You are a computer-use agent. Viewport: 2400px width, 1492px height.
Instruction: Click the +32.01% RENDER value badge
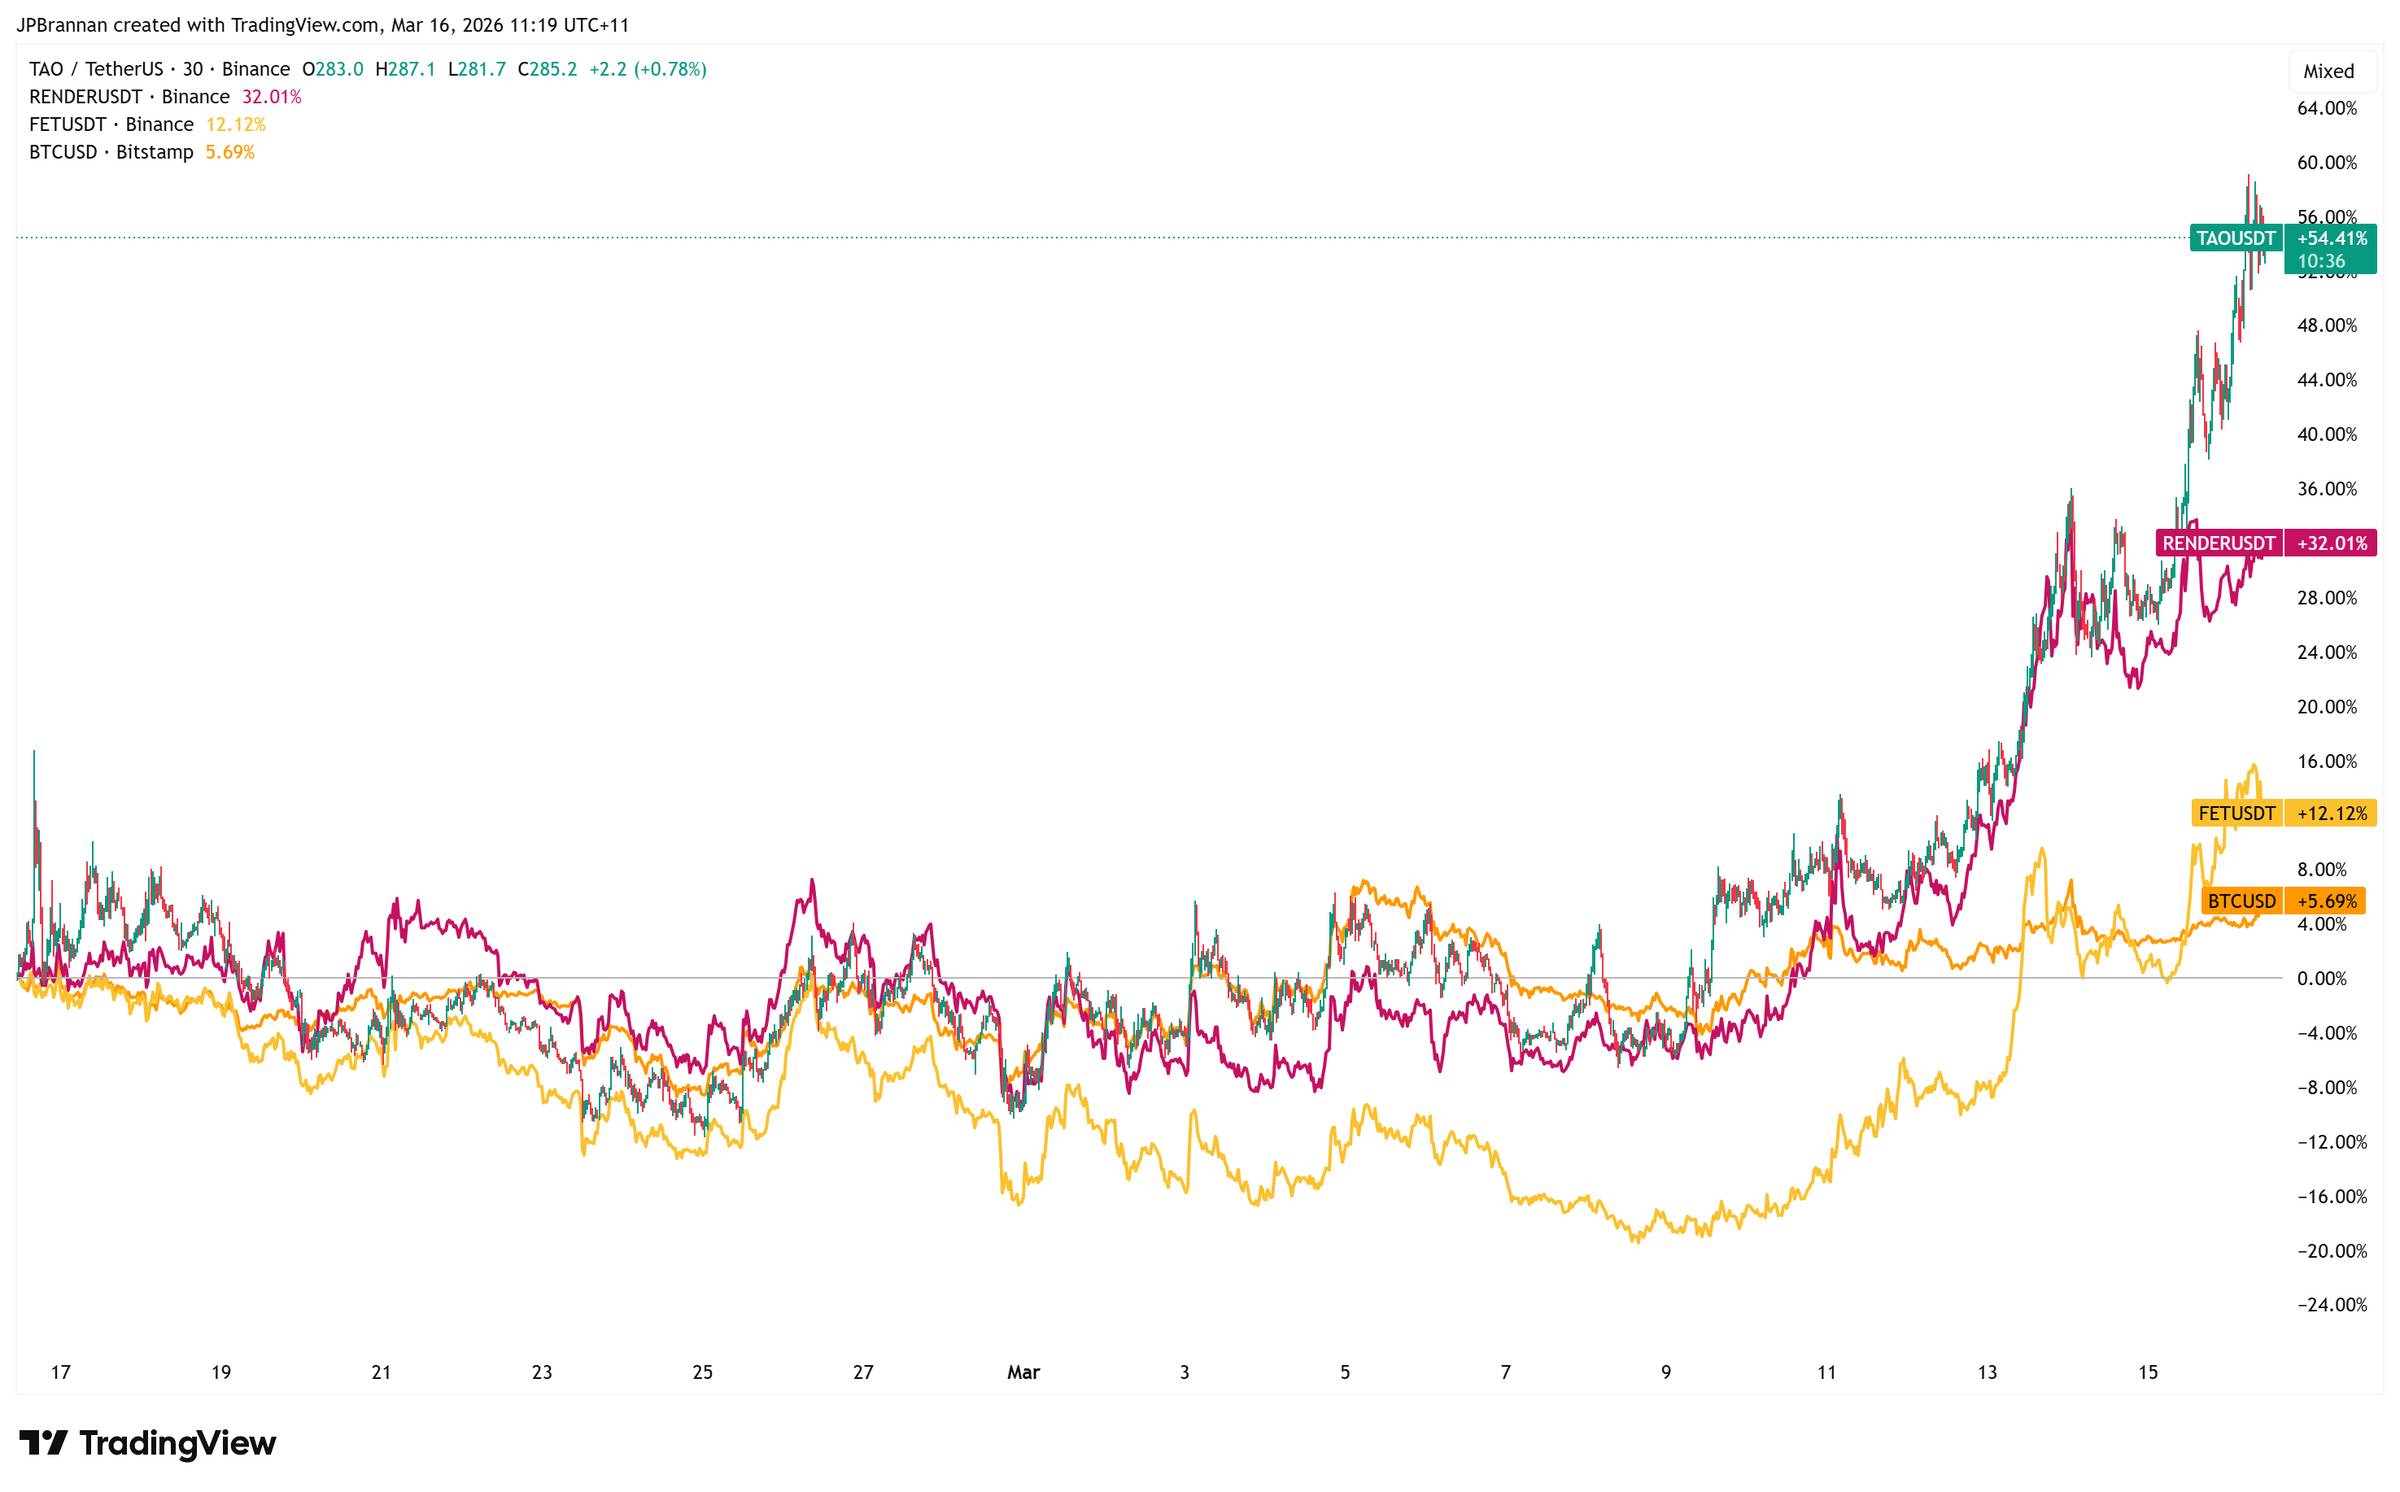(2331, 543)
